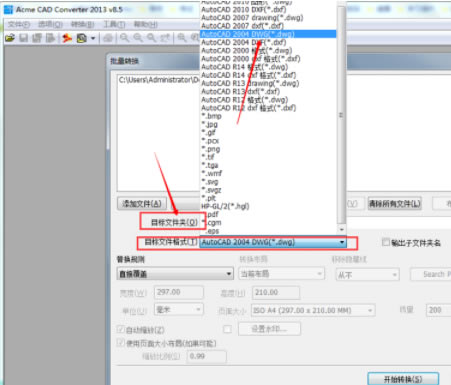Viewport: 451px width, 385px height.
Task: Select AutoCAD 2004 DWG(*.dwg) in the list
Action: click(x=268, y=34)
